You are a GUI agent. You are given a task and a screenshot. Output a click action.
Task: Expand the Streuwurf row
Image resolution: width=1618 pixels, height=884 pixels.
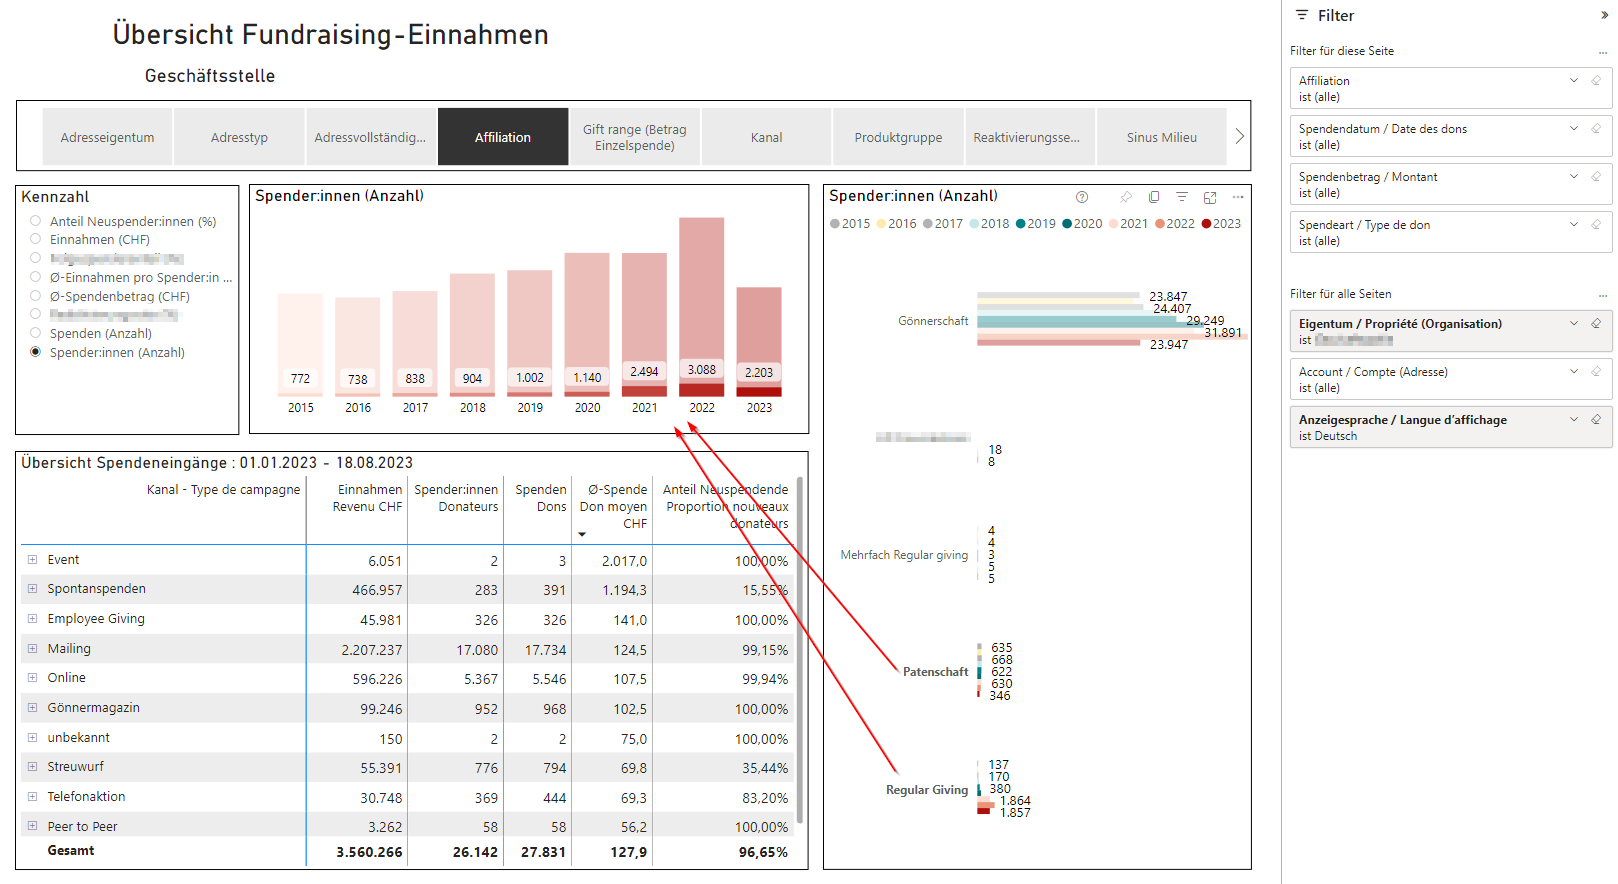click(x=32, y=767)
